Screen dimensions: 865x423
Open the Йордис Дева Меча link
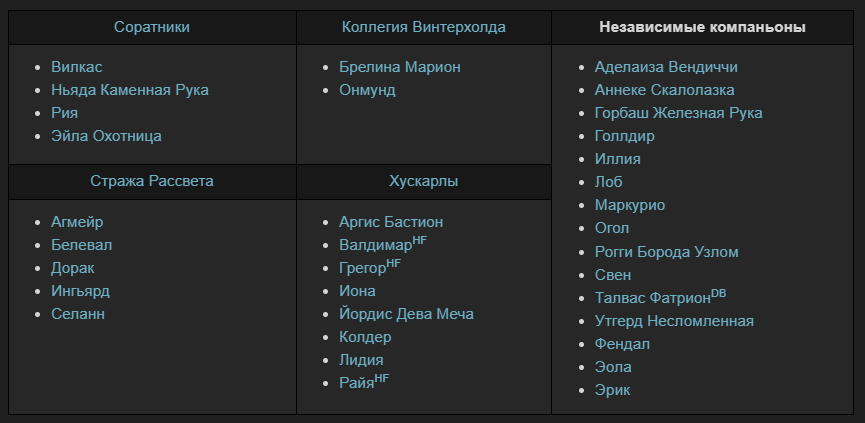406,314
